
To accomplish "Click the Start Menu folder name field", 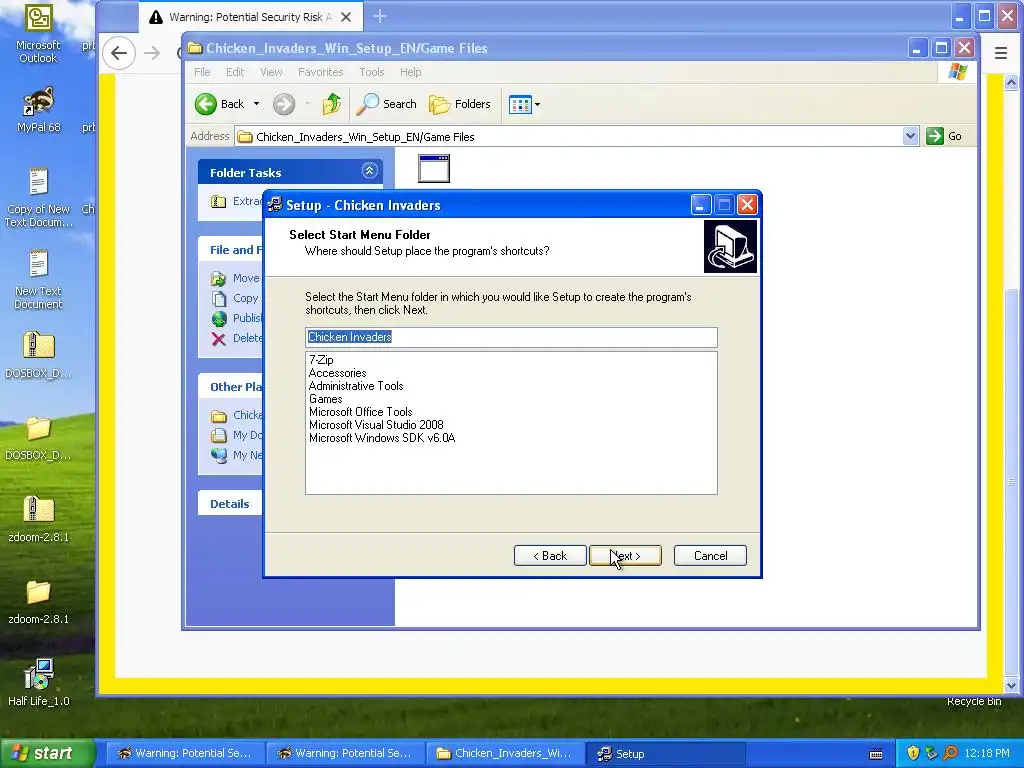I will (x=511, y=337).
